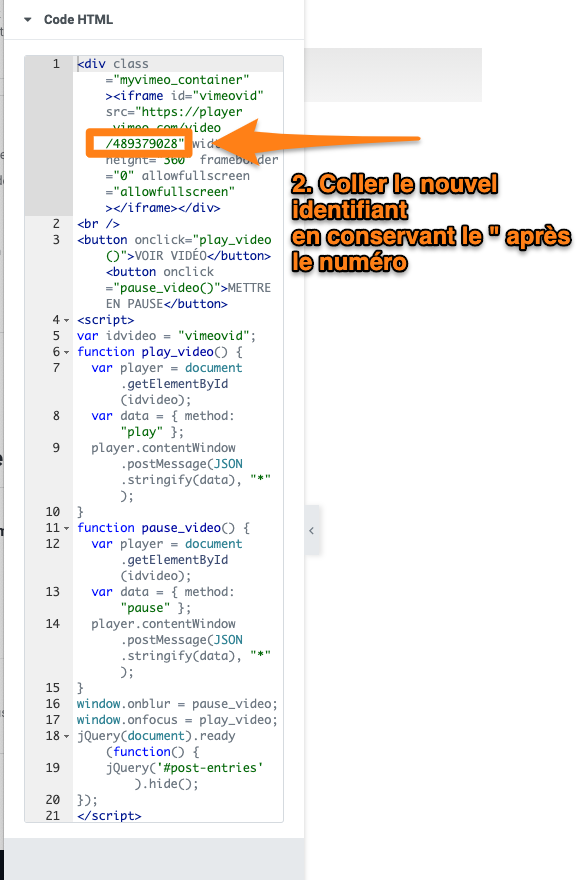Click 'player.contentWindow' on line 9
581x880 pixels.
coord(163,448)
